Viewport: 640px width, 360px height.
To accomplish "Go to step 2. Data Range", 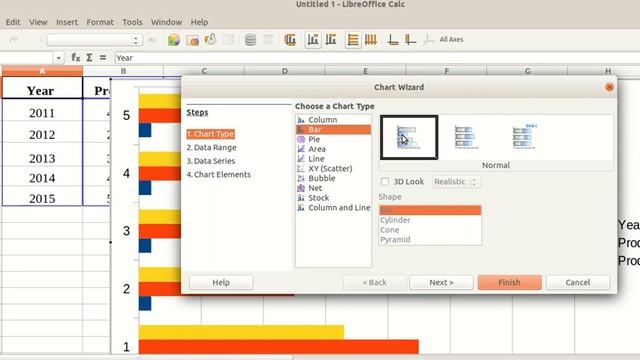I will point(211,147).
